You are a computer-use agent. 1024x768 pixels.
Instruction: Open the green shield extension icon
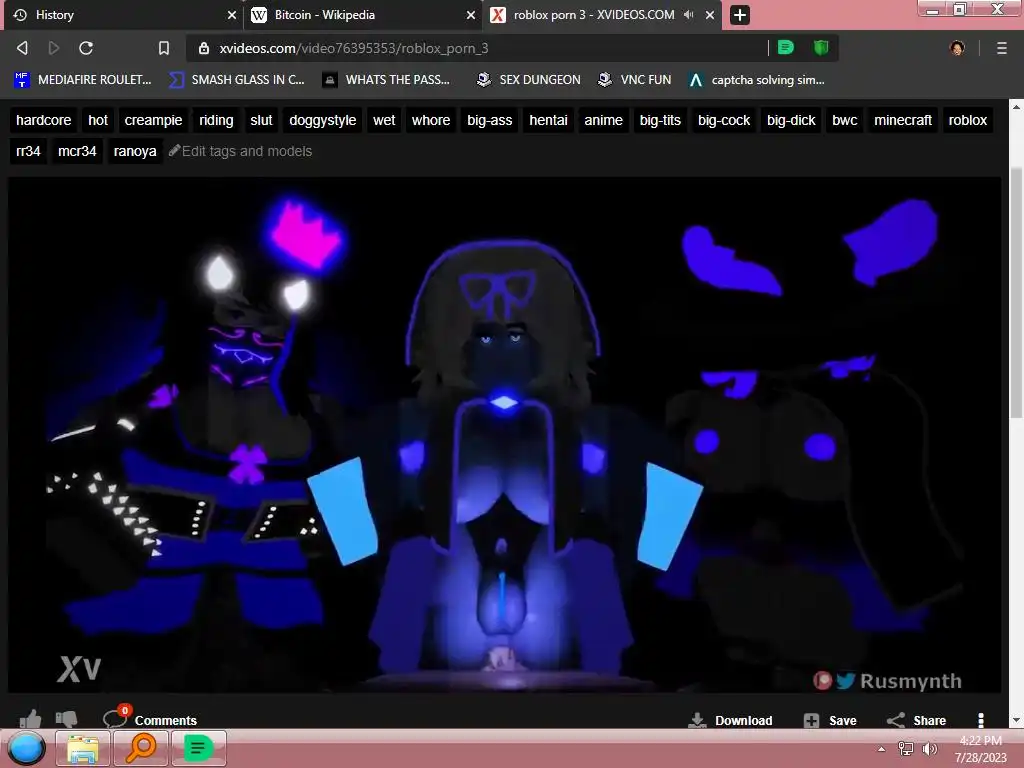click(x=821, y=48)
